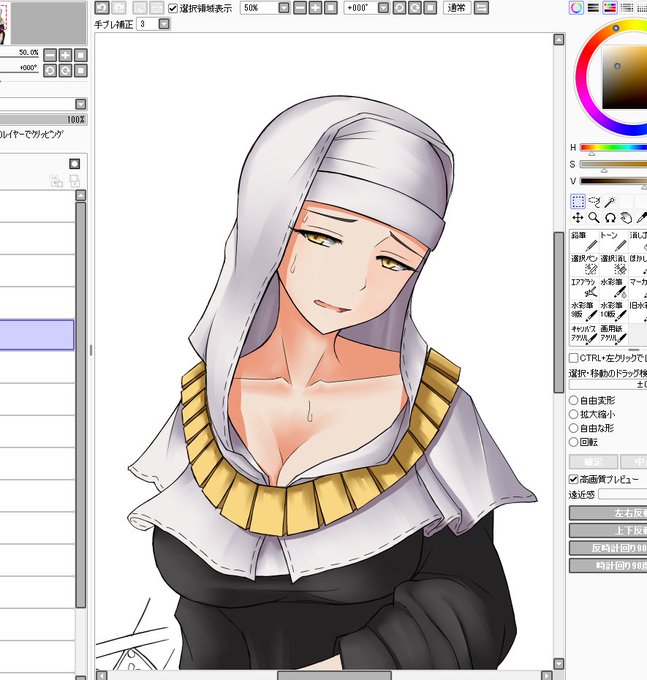Select 自由変形 radio option
The image size is (647, 680).
[x=574, y=400]
